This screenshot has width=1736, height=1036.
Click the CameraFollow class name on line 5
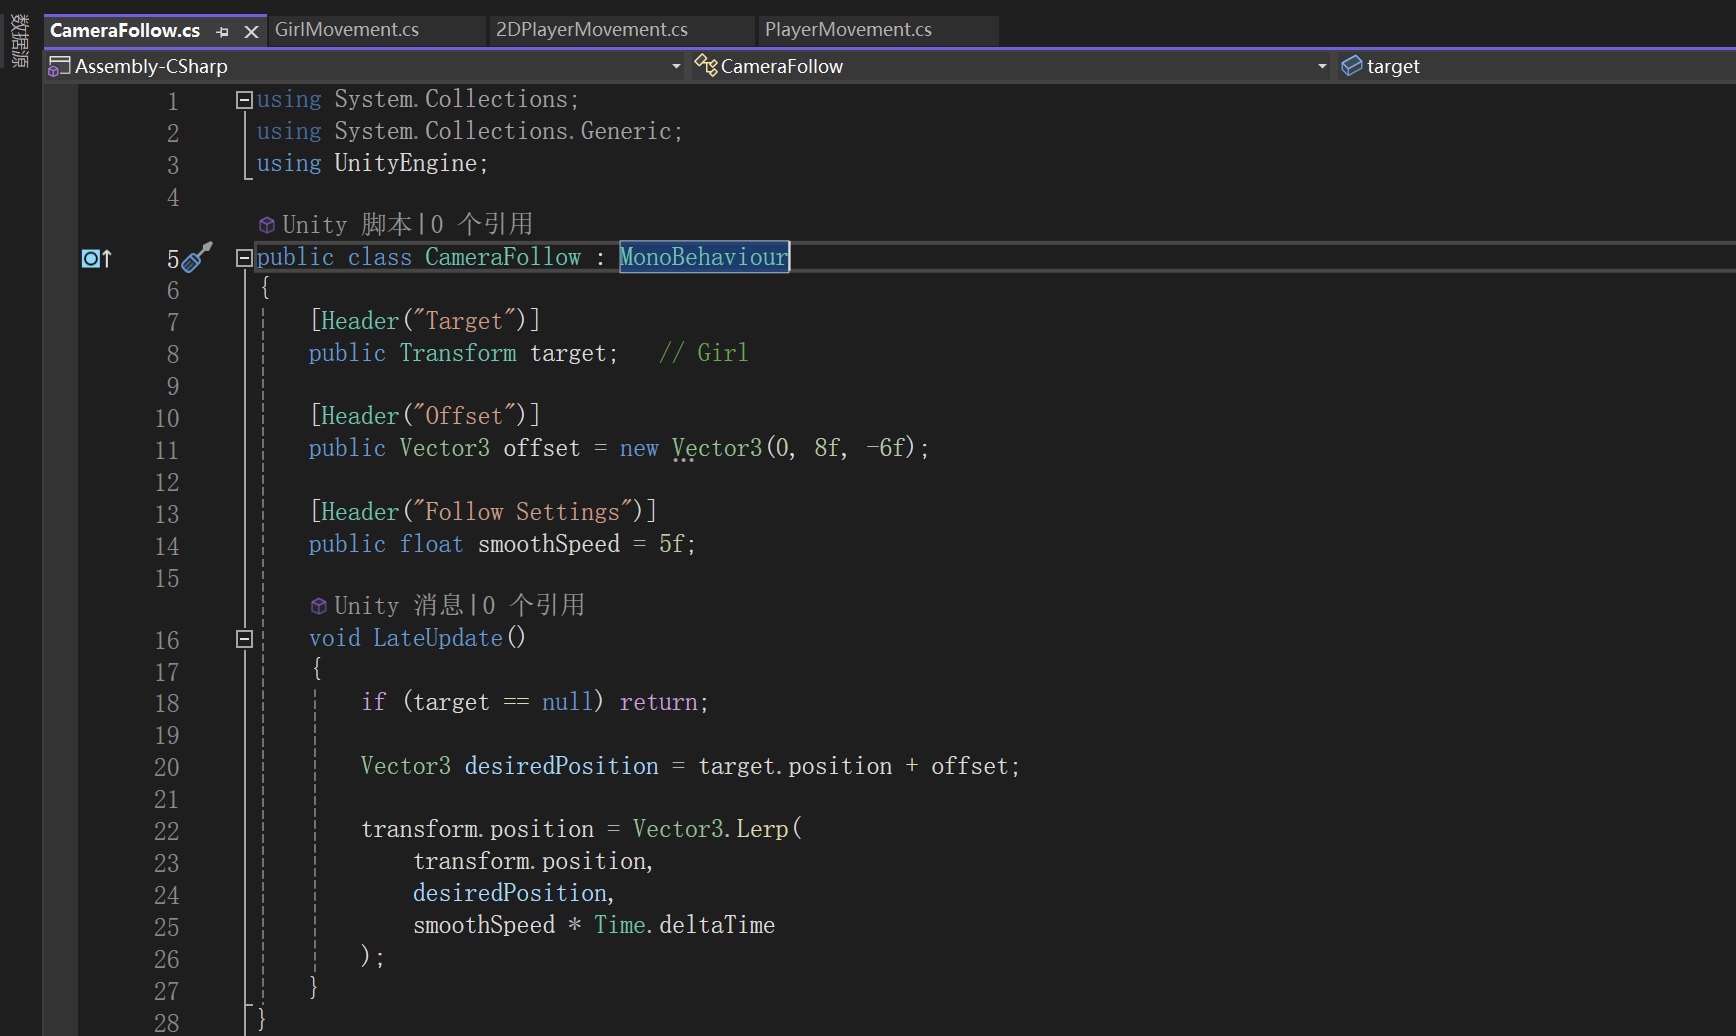coord(503,257)
